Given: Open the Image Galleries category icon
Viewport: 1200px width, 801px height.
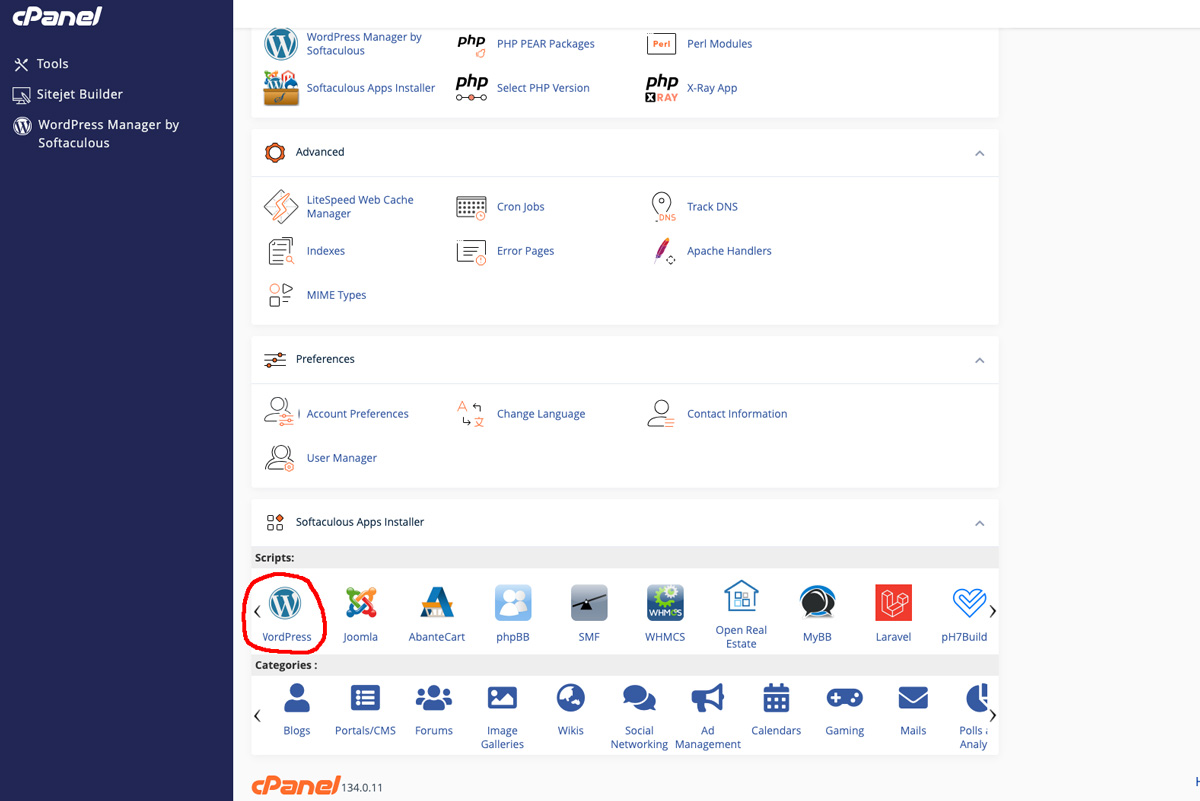Looking at the screenshot, I should click(502, 697).
